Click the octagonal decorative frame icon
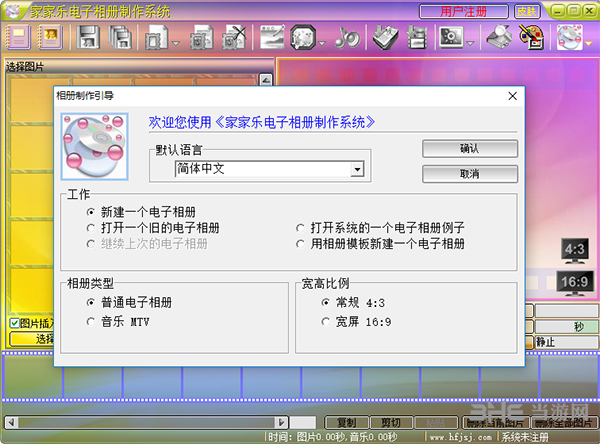Viewport: 600px width, 444px height. point(303,38)
